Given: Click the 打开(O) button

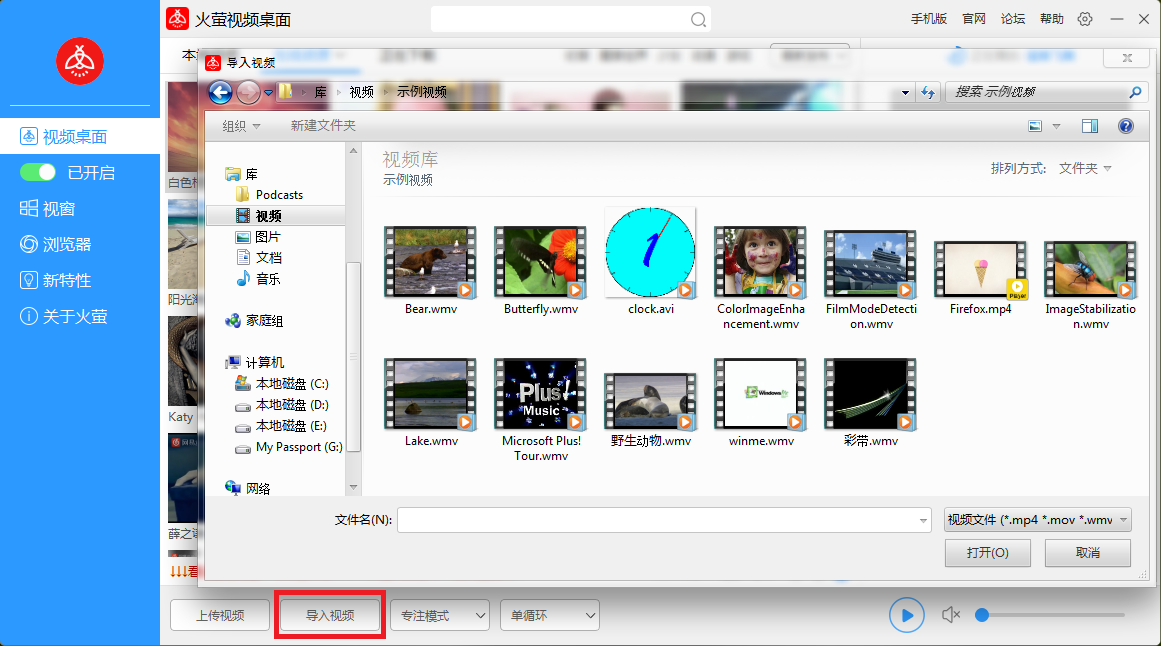Looking at the screenshot, I should [x=988, y=553].
